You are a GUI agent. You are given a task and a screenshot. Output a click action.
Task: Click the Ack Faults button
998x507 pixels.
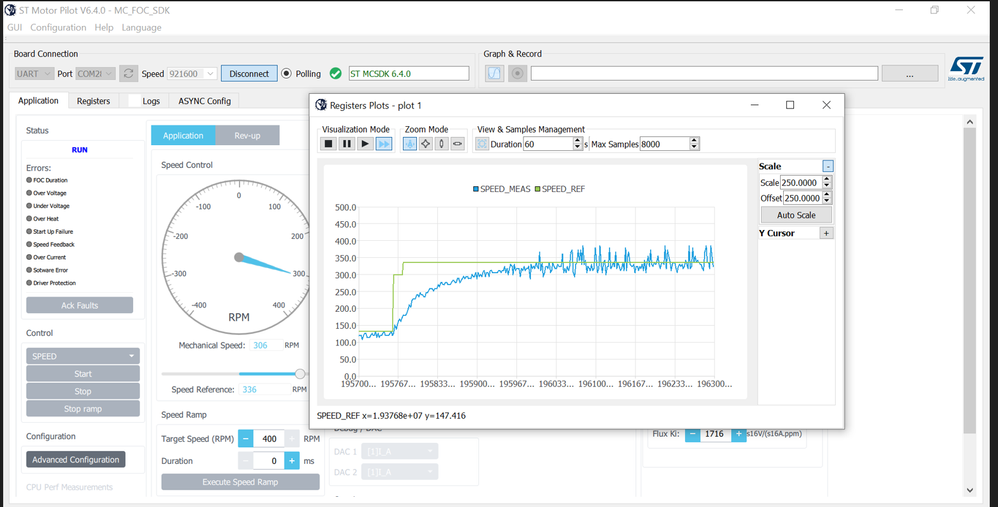coord(80,305)
